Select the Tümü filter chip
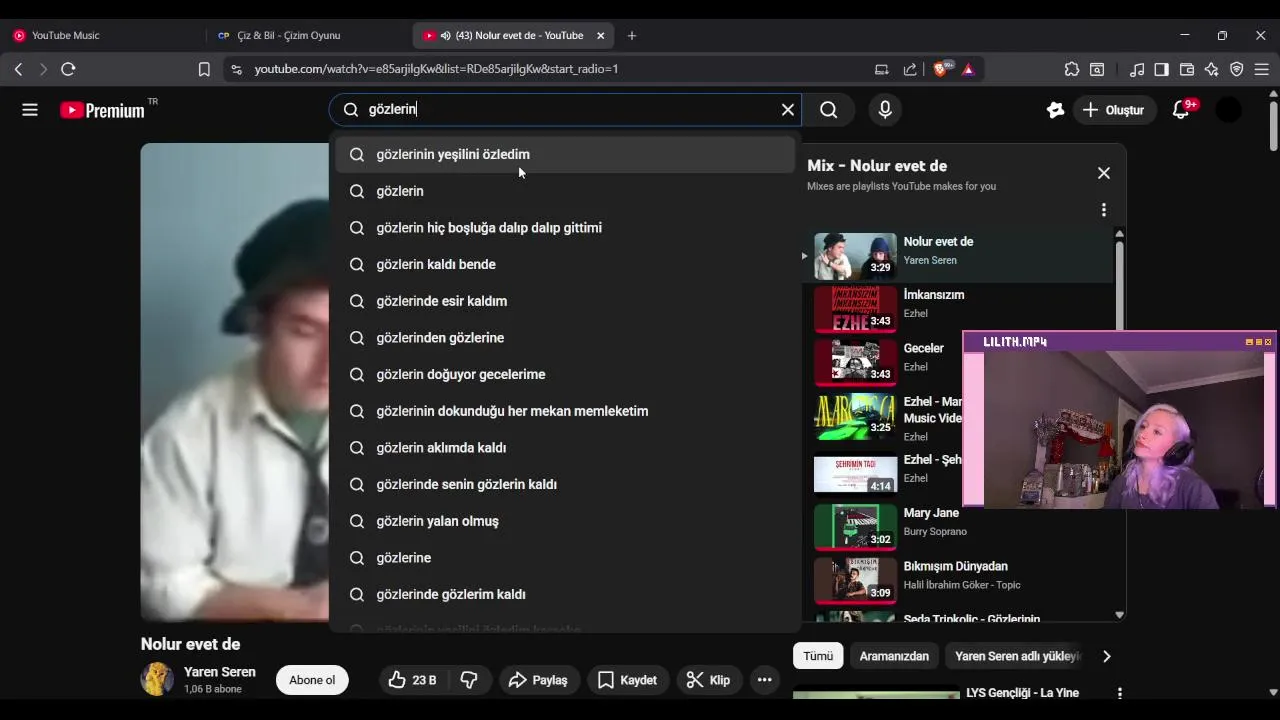Viewport: 1280px width, 720px height. (818, 656)
